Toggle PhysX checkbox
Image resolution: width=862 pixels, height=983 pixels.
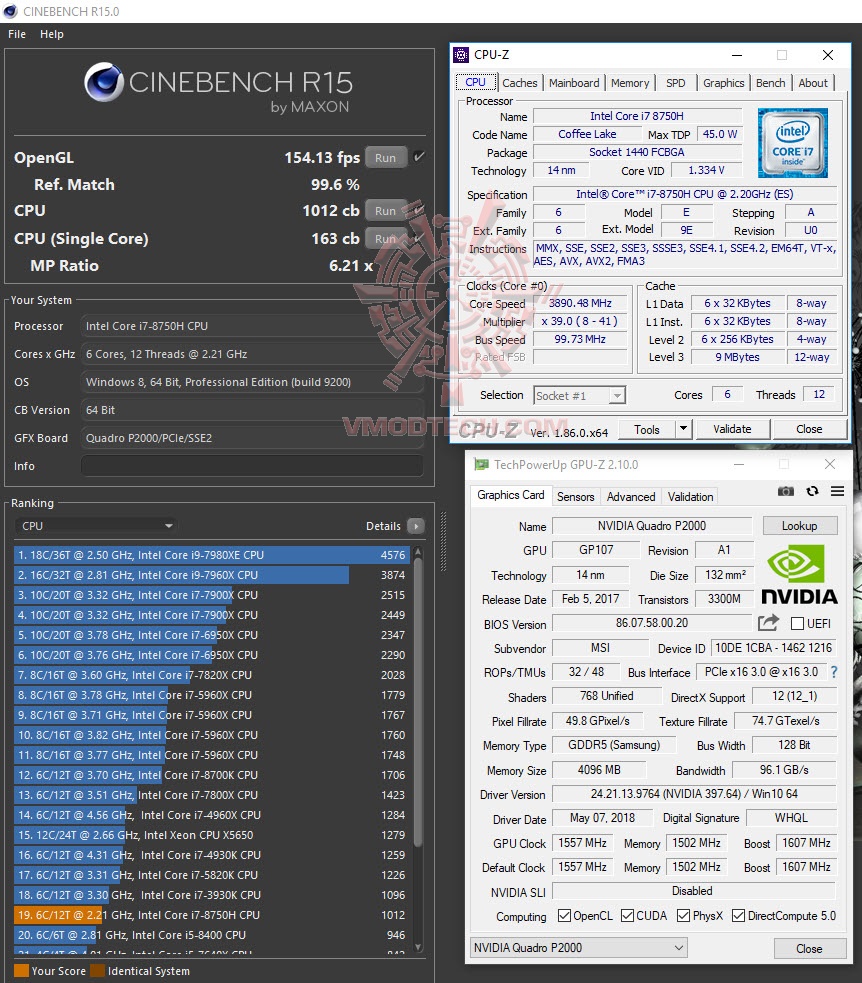(683, 916)
